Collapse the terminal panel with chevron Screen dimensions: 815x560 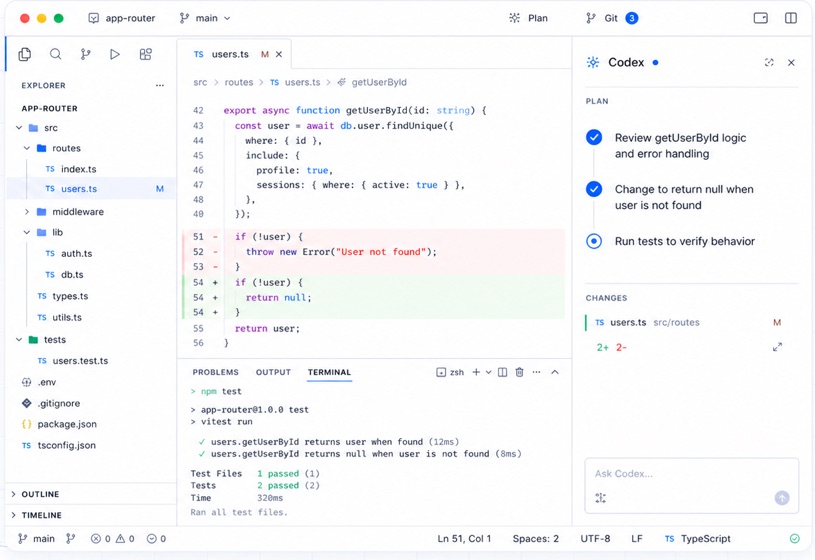[x=555, y=372]
